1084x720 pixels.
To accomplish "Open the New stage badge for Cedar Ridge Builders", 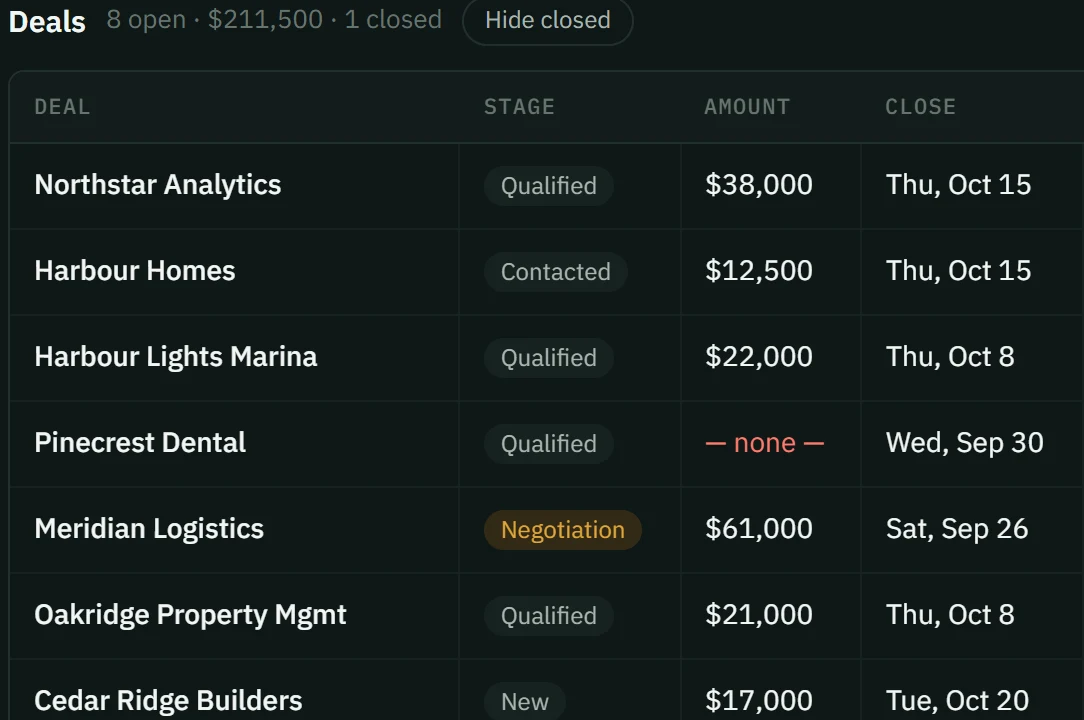I will click(x=525, y=701).
